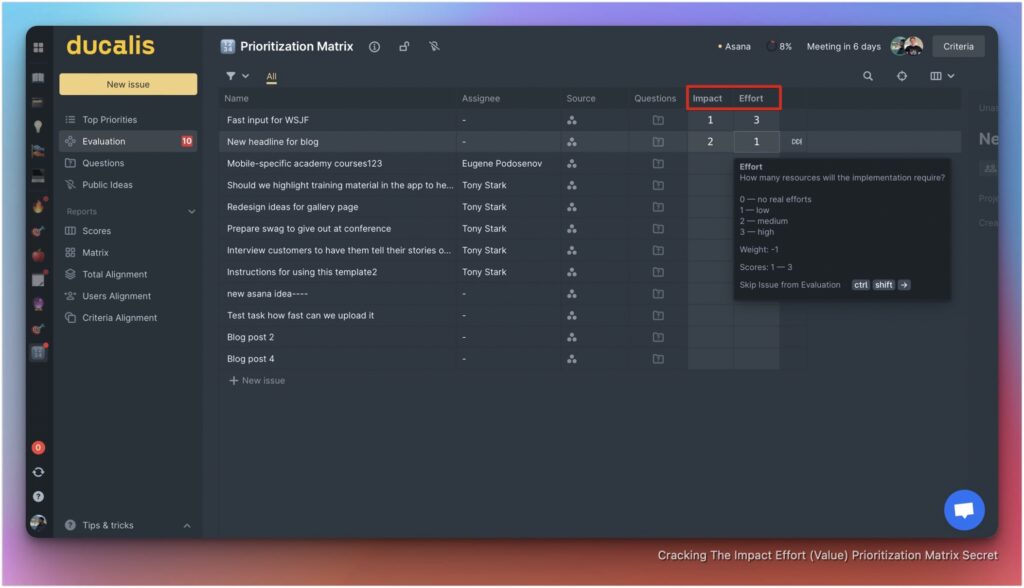Open the filter dropdown chevron

(243, 76)
